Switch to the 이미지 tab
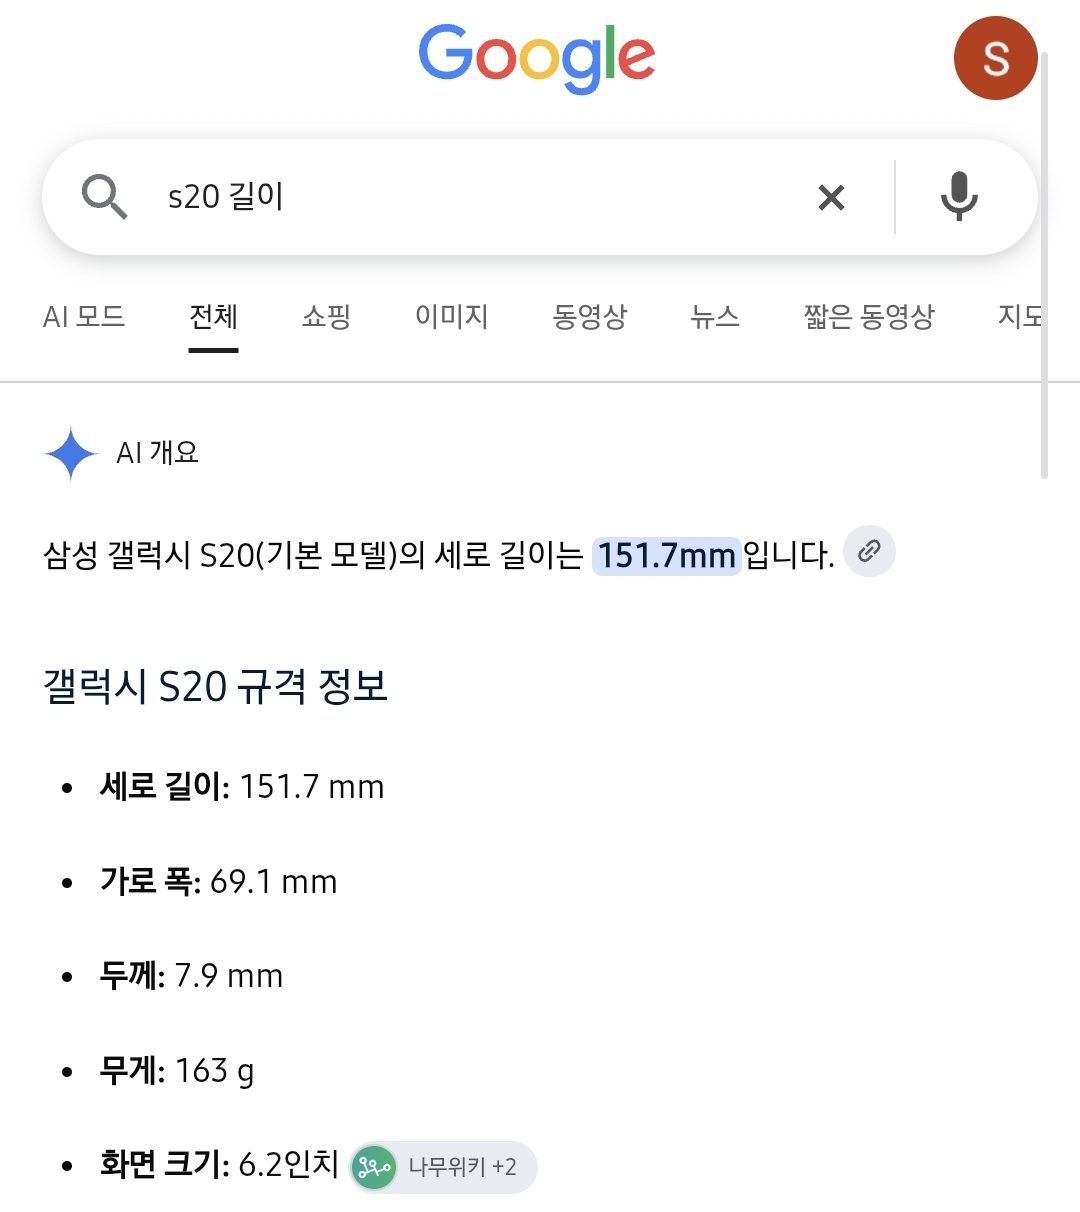 452,317
